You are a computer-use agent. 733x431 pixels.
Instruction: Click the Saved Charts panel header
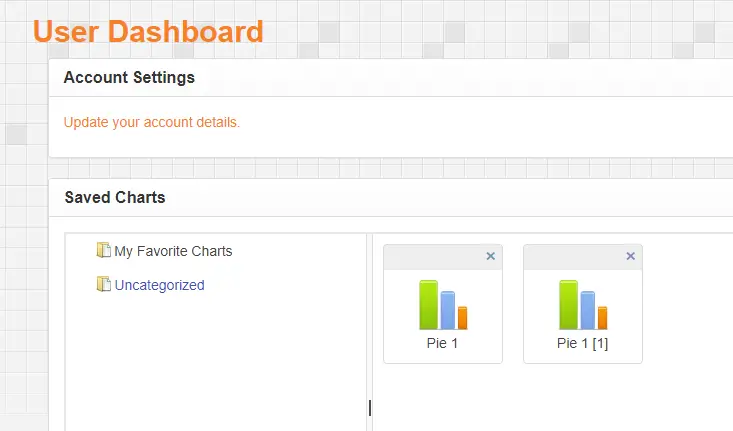click(391, 198)
